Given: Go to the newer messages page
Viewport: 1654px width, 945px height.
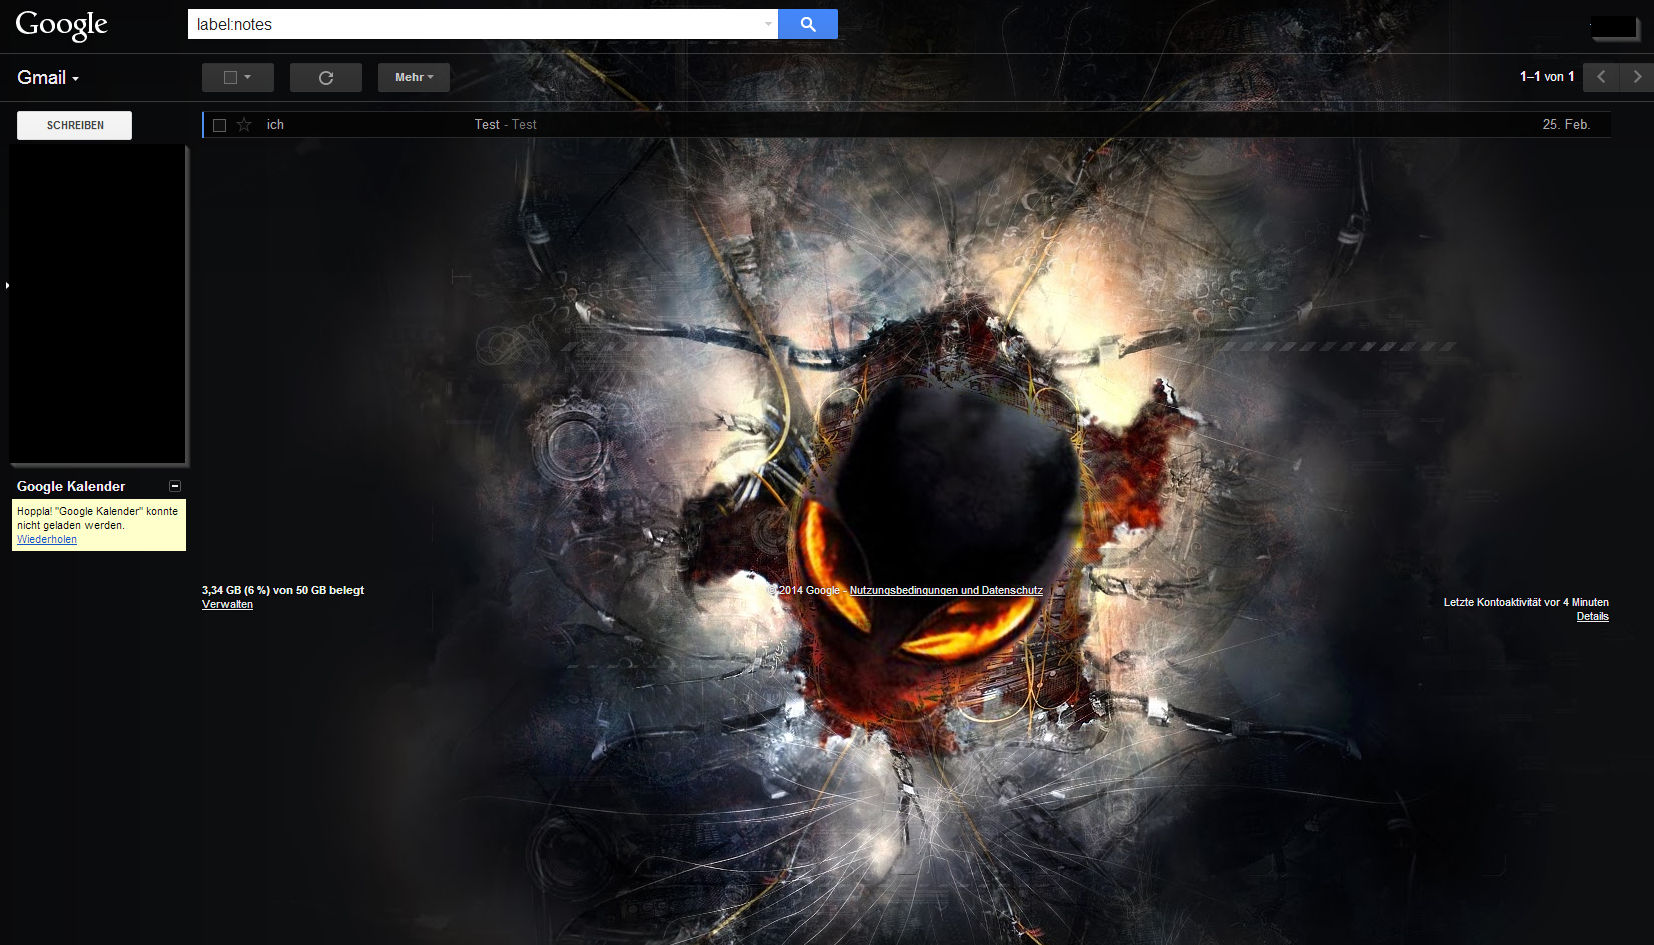Looking at the screenshot, I should (1601, 76).
